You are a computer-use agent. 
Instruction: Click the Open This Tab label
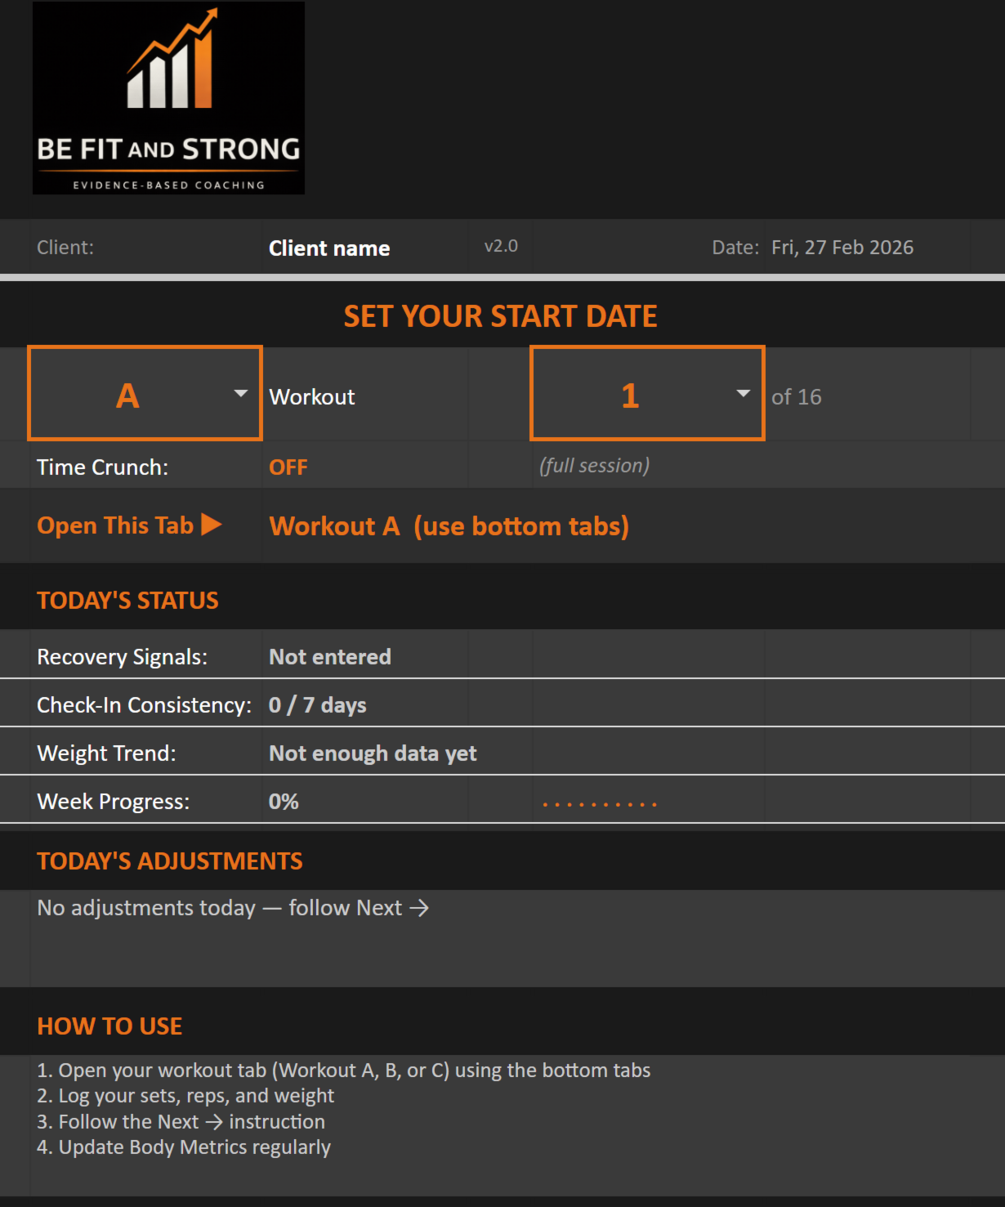click(x=115, y=526)
